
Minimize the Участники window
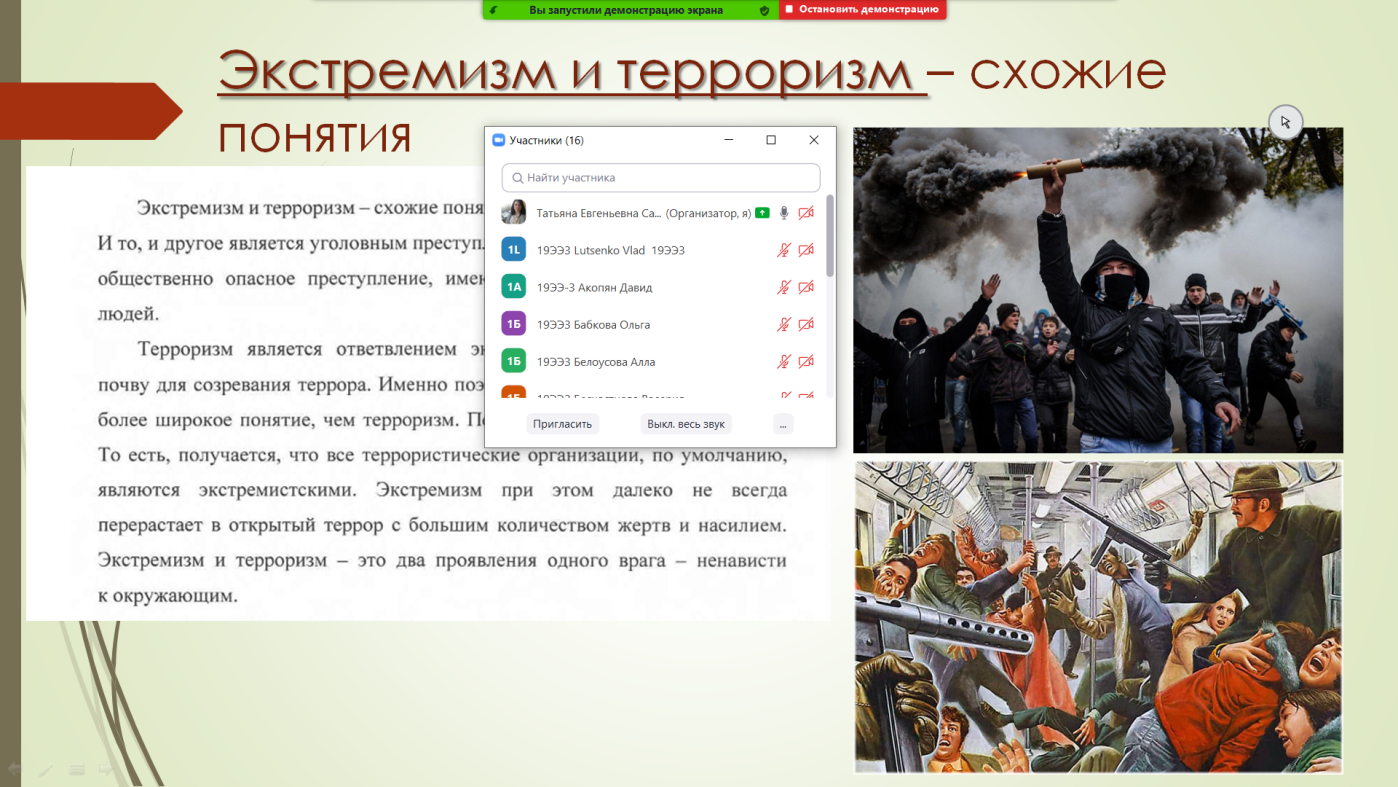(729, 140)
